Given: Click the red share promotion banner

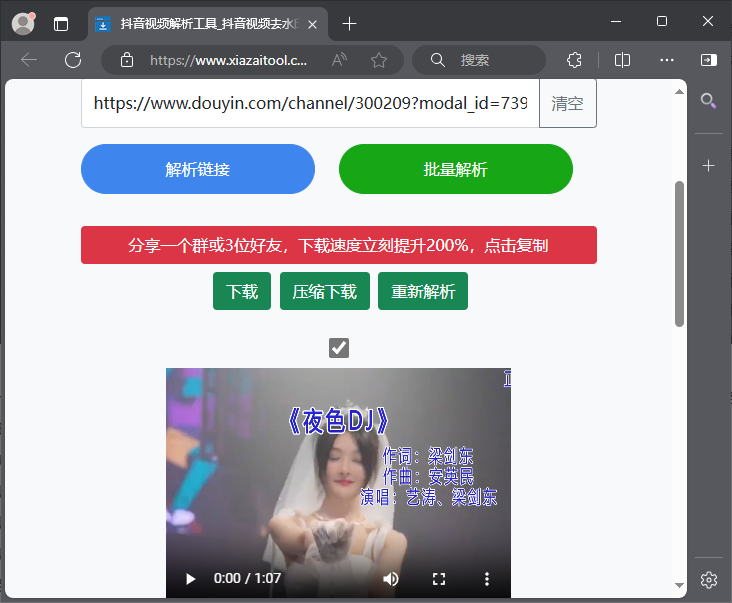Looking at the screenshot, I should click(x=339, y=245).
